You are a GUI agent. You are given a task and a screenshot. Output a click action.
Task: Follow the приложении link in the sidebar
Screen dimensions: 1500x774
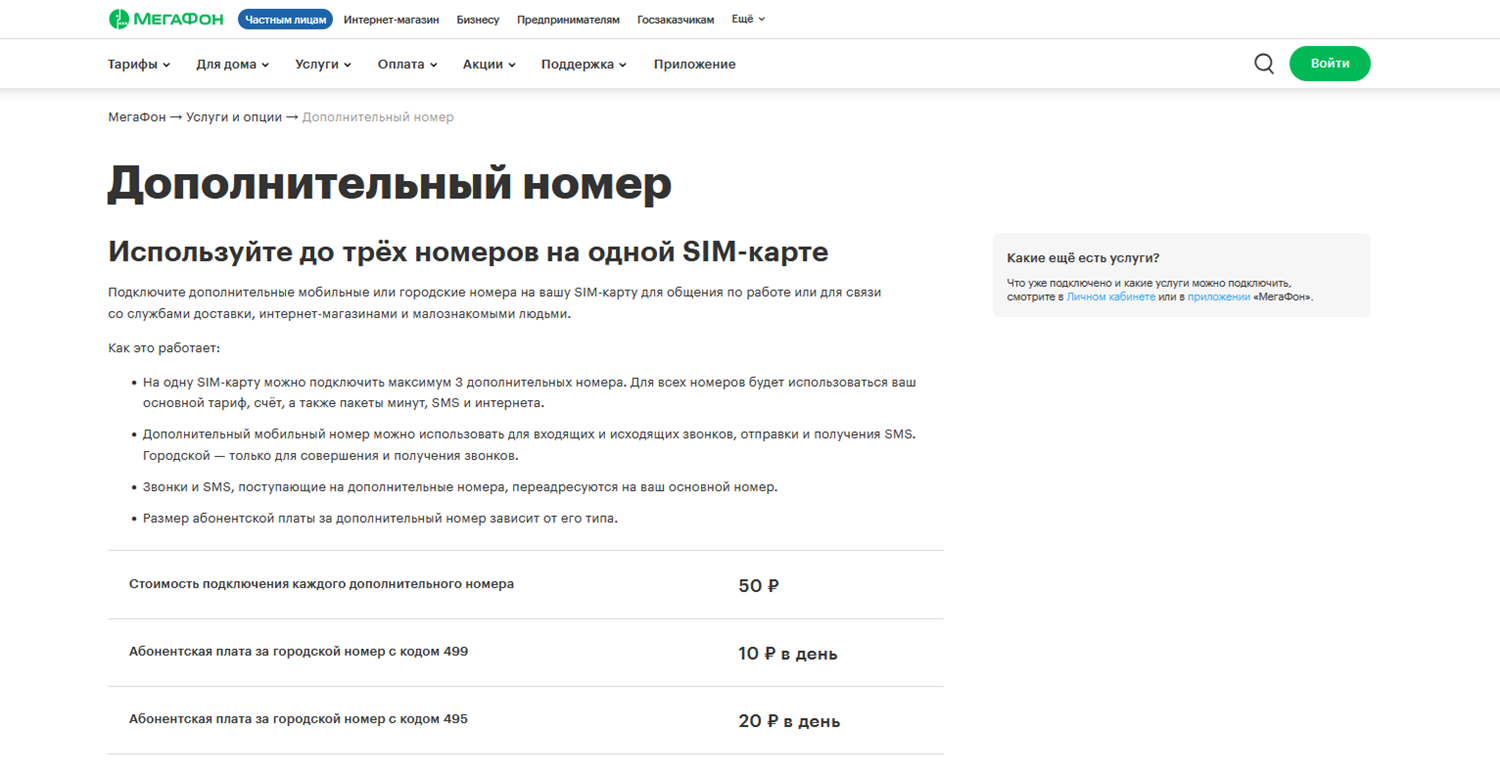pyautogui.click(x=1219, y=297)
